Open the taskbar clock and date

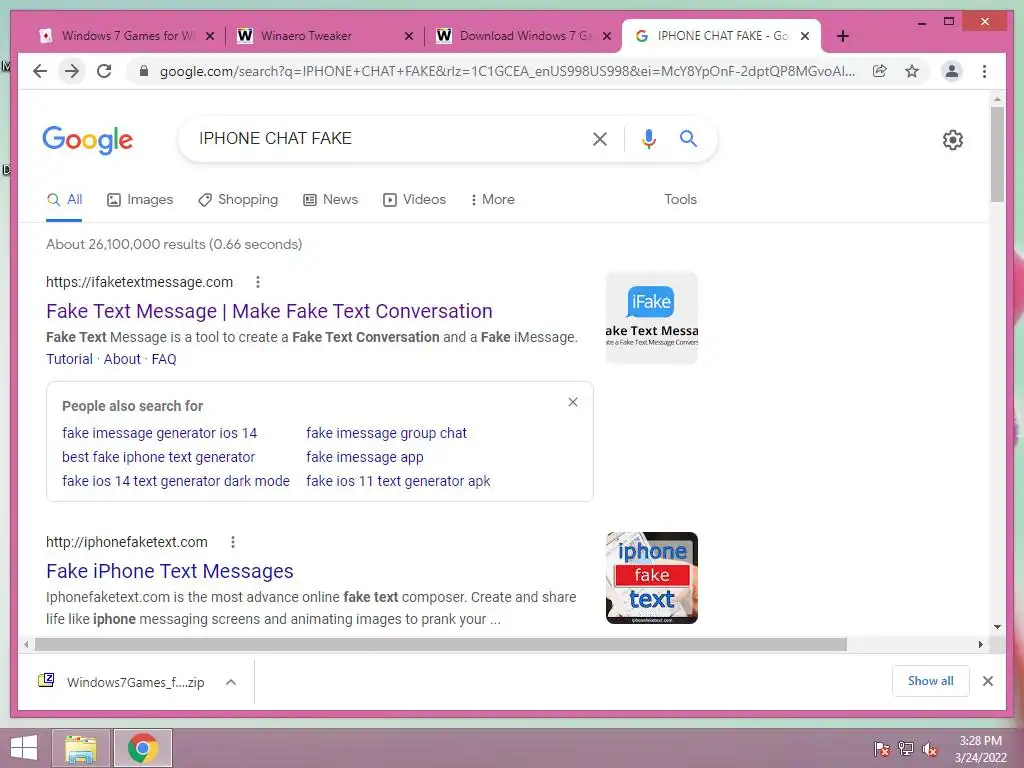(x=980, y=749)
